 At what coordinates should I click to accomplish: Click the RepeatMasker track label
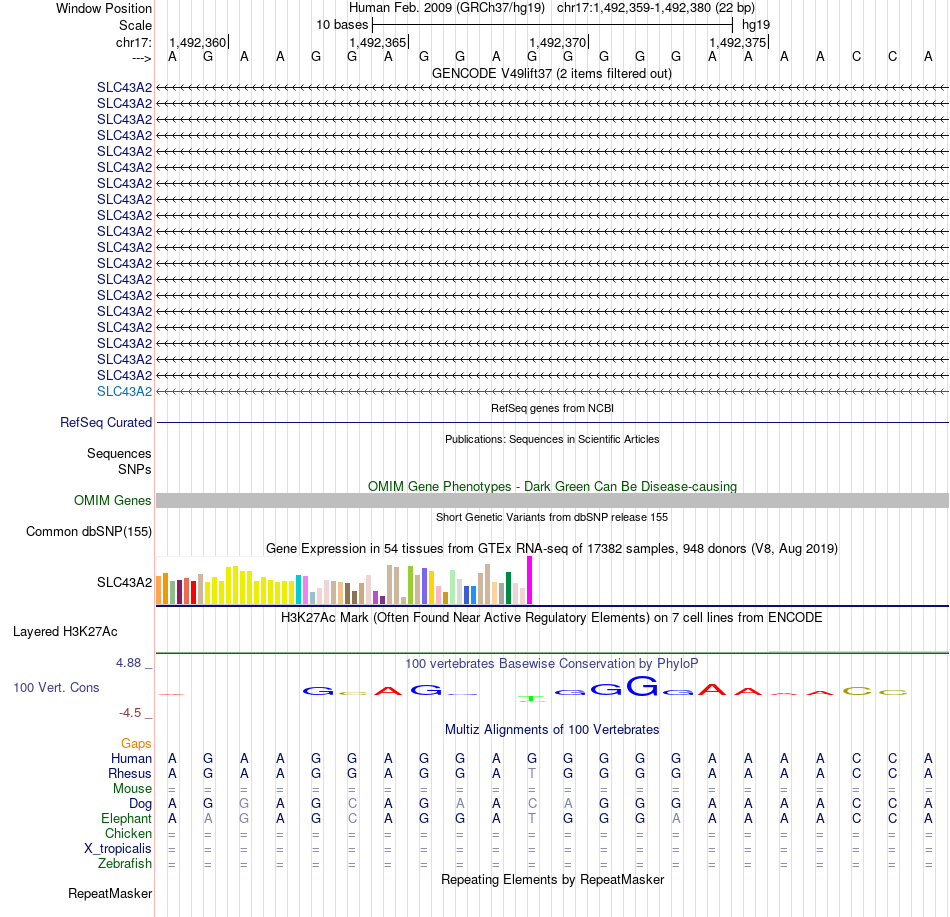(x=110, y=893)
